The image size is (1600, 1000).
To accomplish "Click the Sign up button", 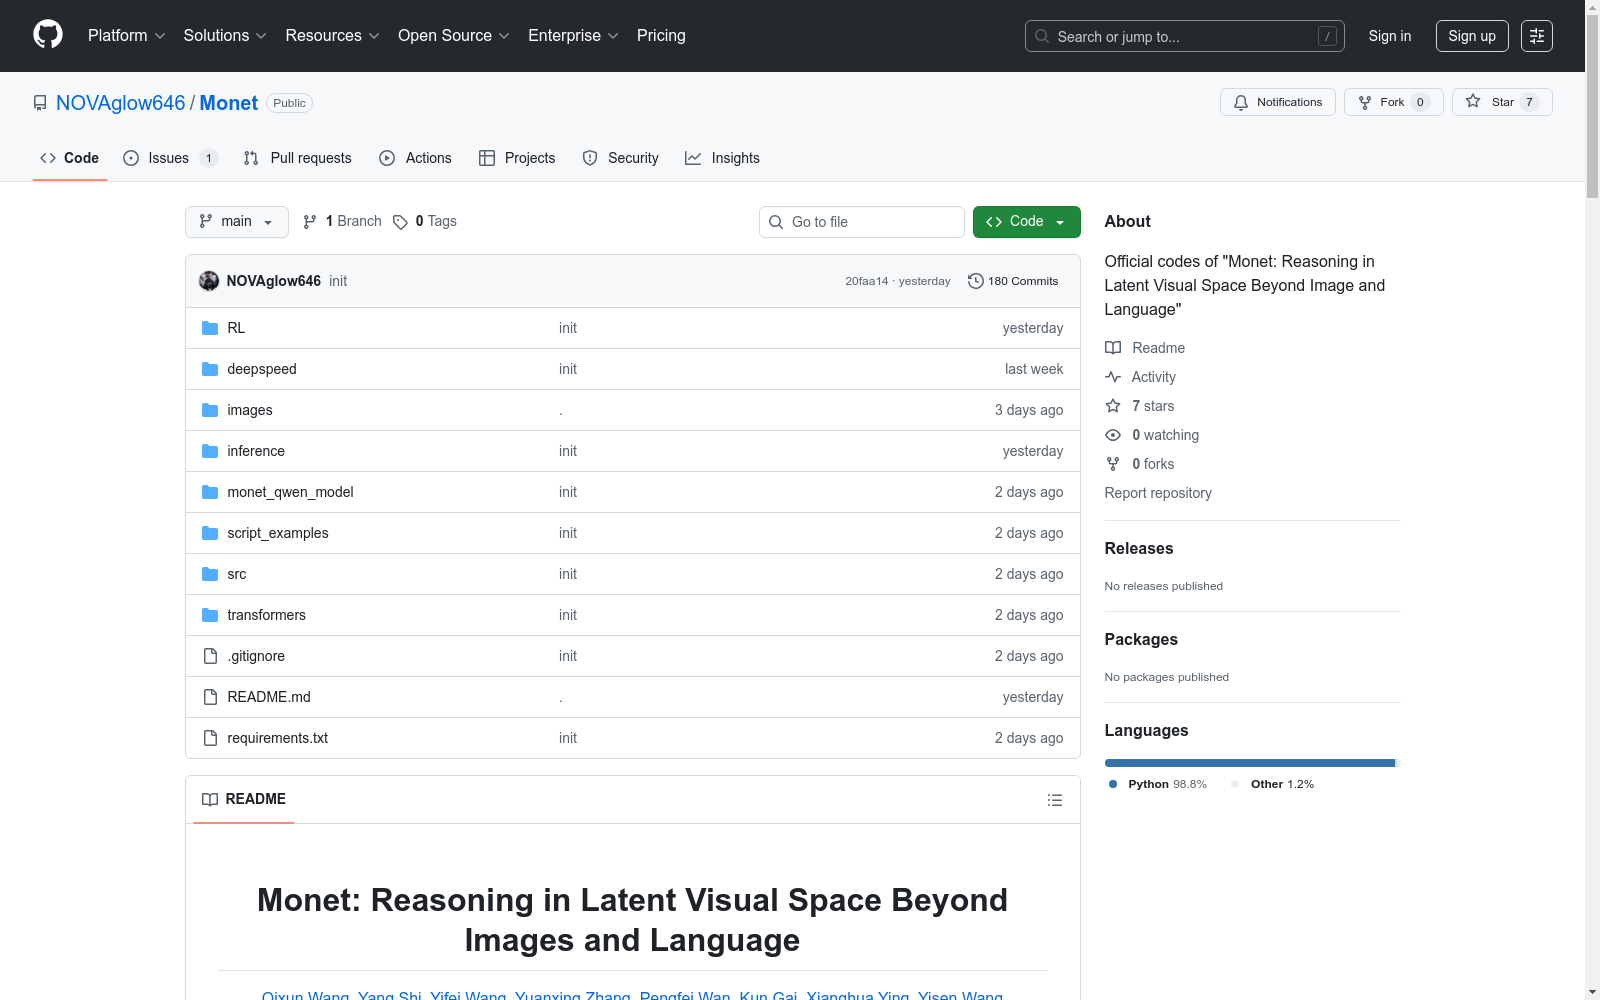I will 1472,36.
